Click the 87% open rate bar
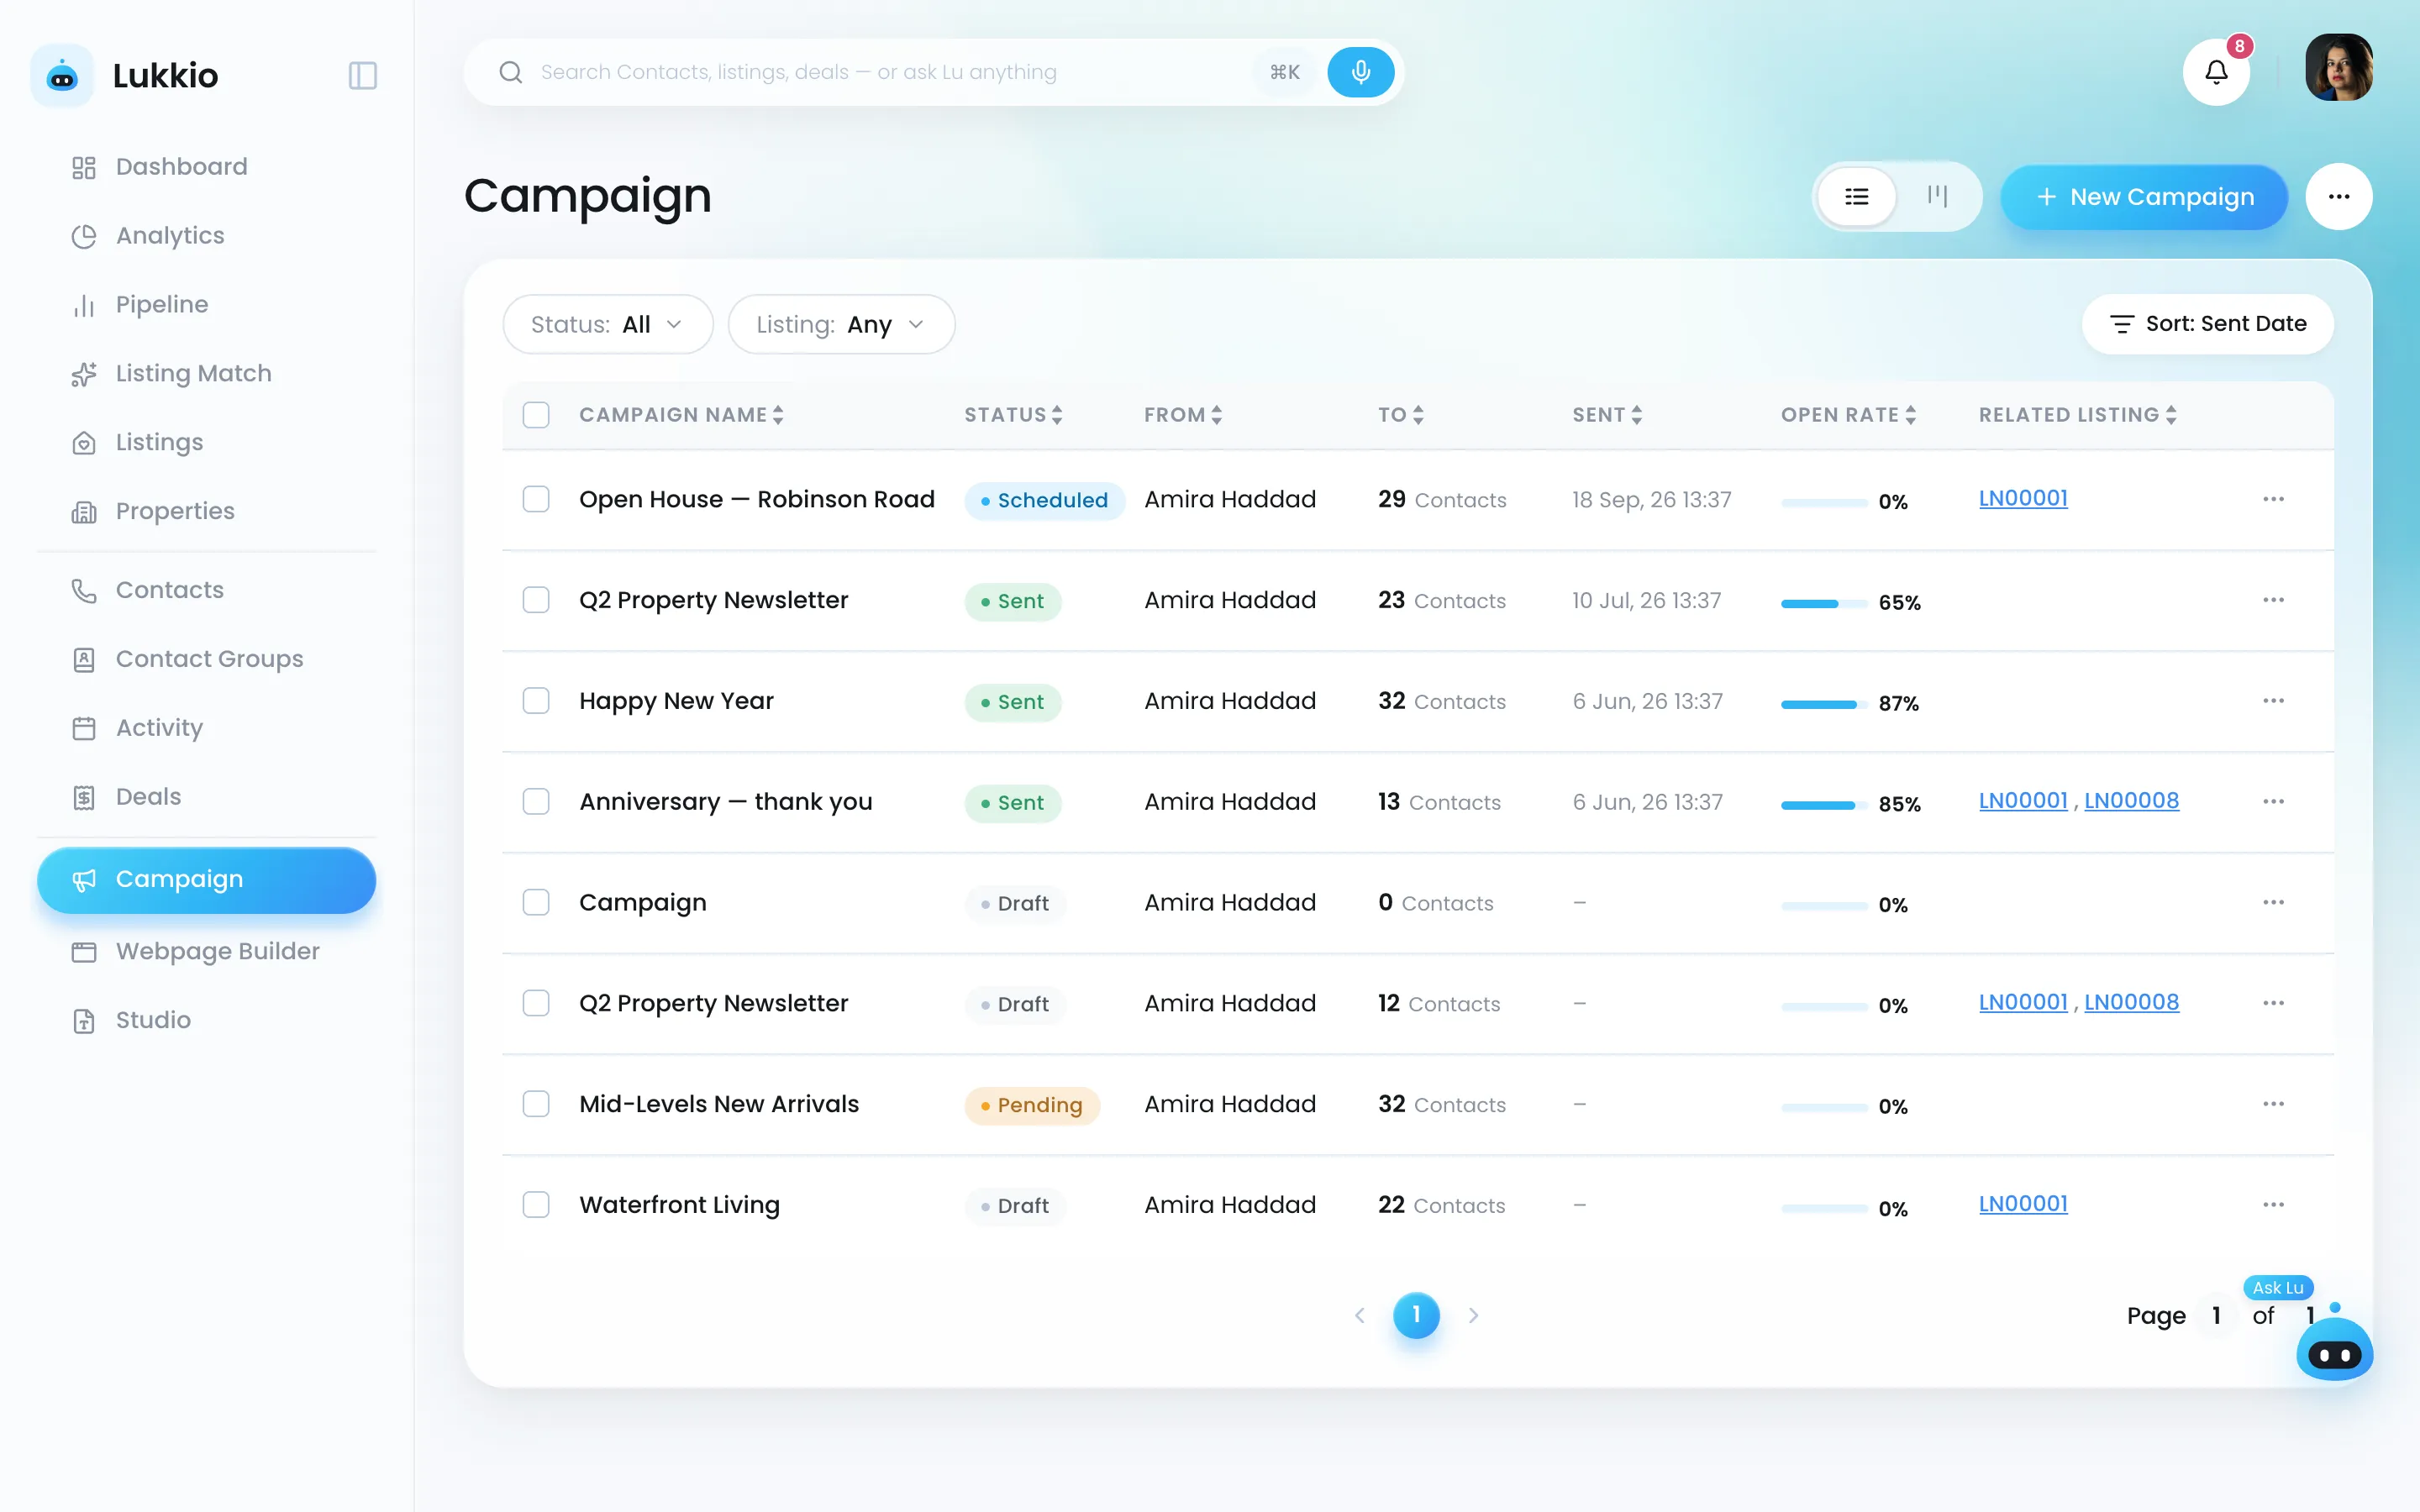2420x1512 pixels. pos(1824,704)
